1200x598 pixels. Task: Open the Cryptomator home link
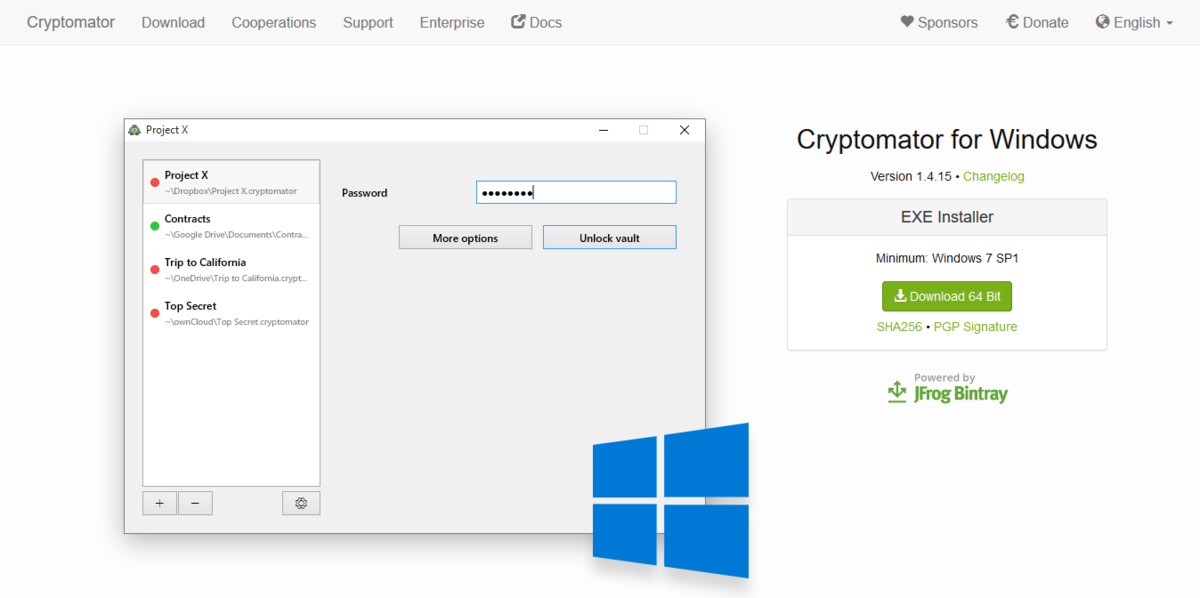click(71, 22)
